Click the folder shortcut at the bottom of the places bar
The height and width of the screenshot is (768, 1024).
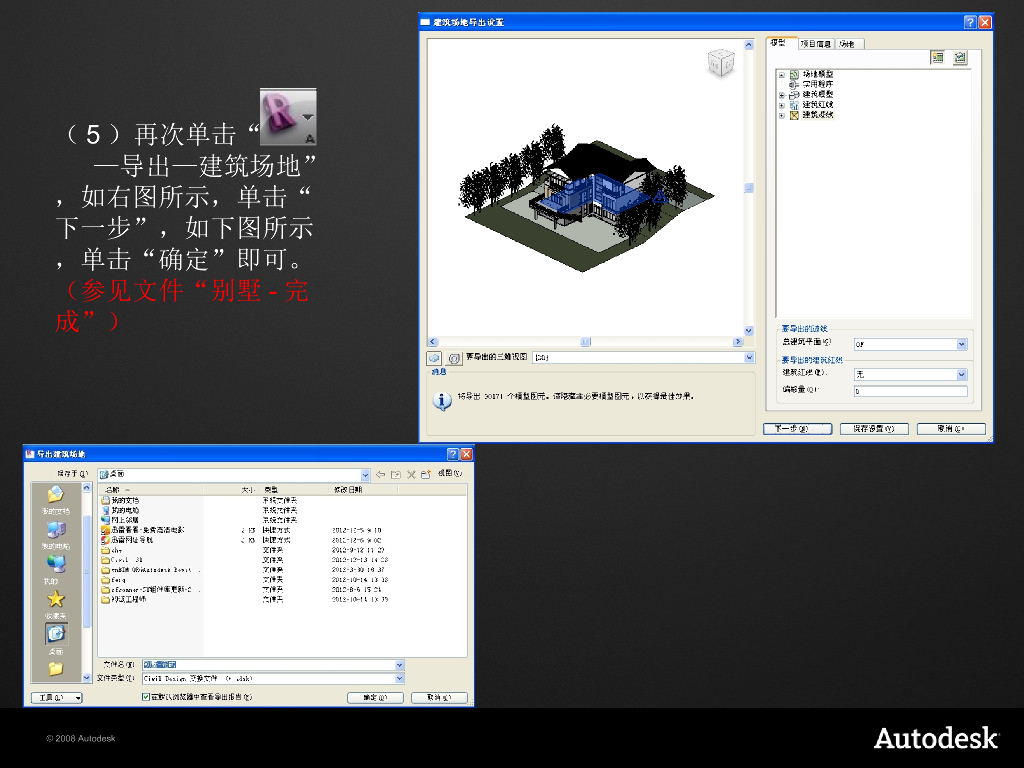[56, 669]
